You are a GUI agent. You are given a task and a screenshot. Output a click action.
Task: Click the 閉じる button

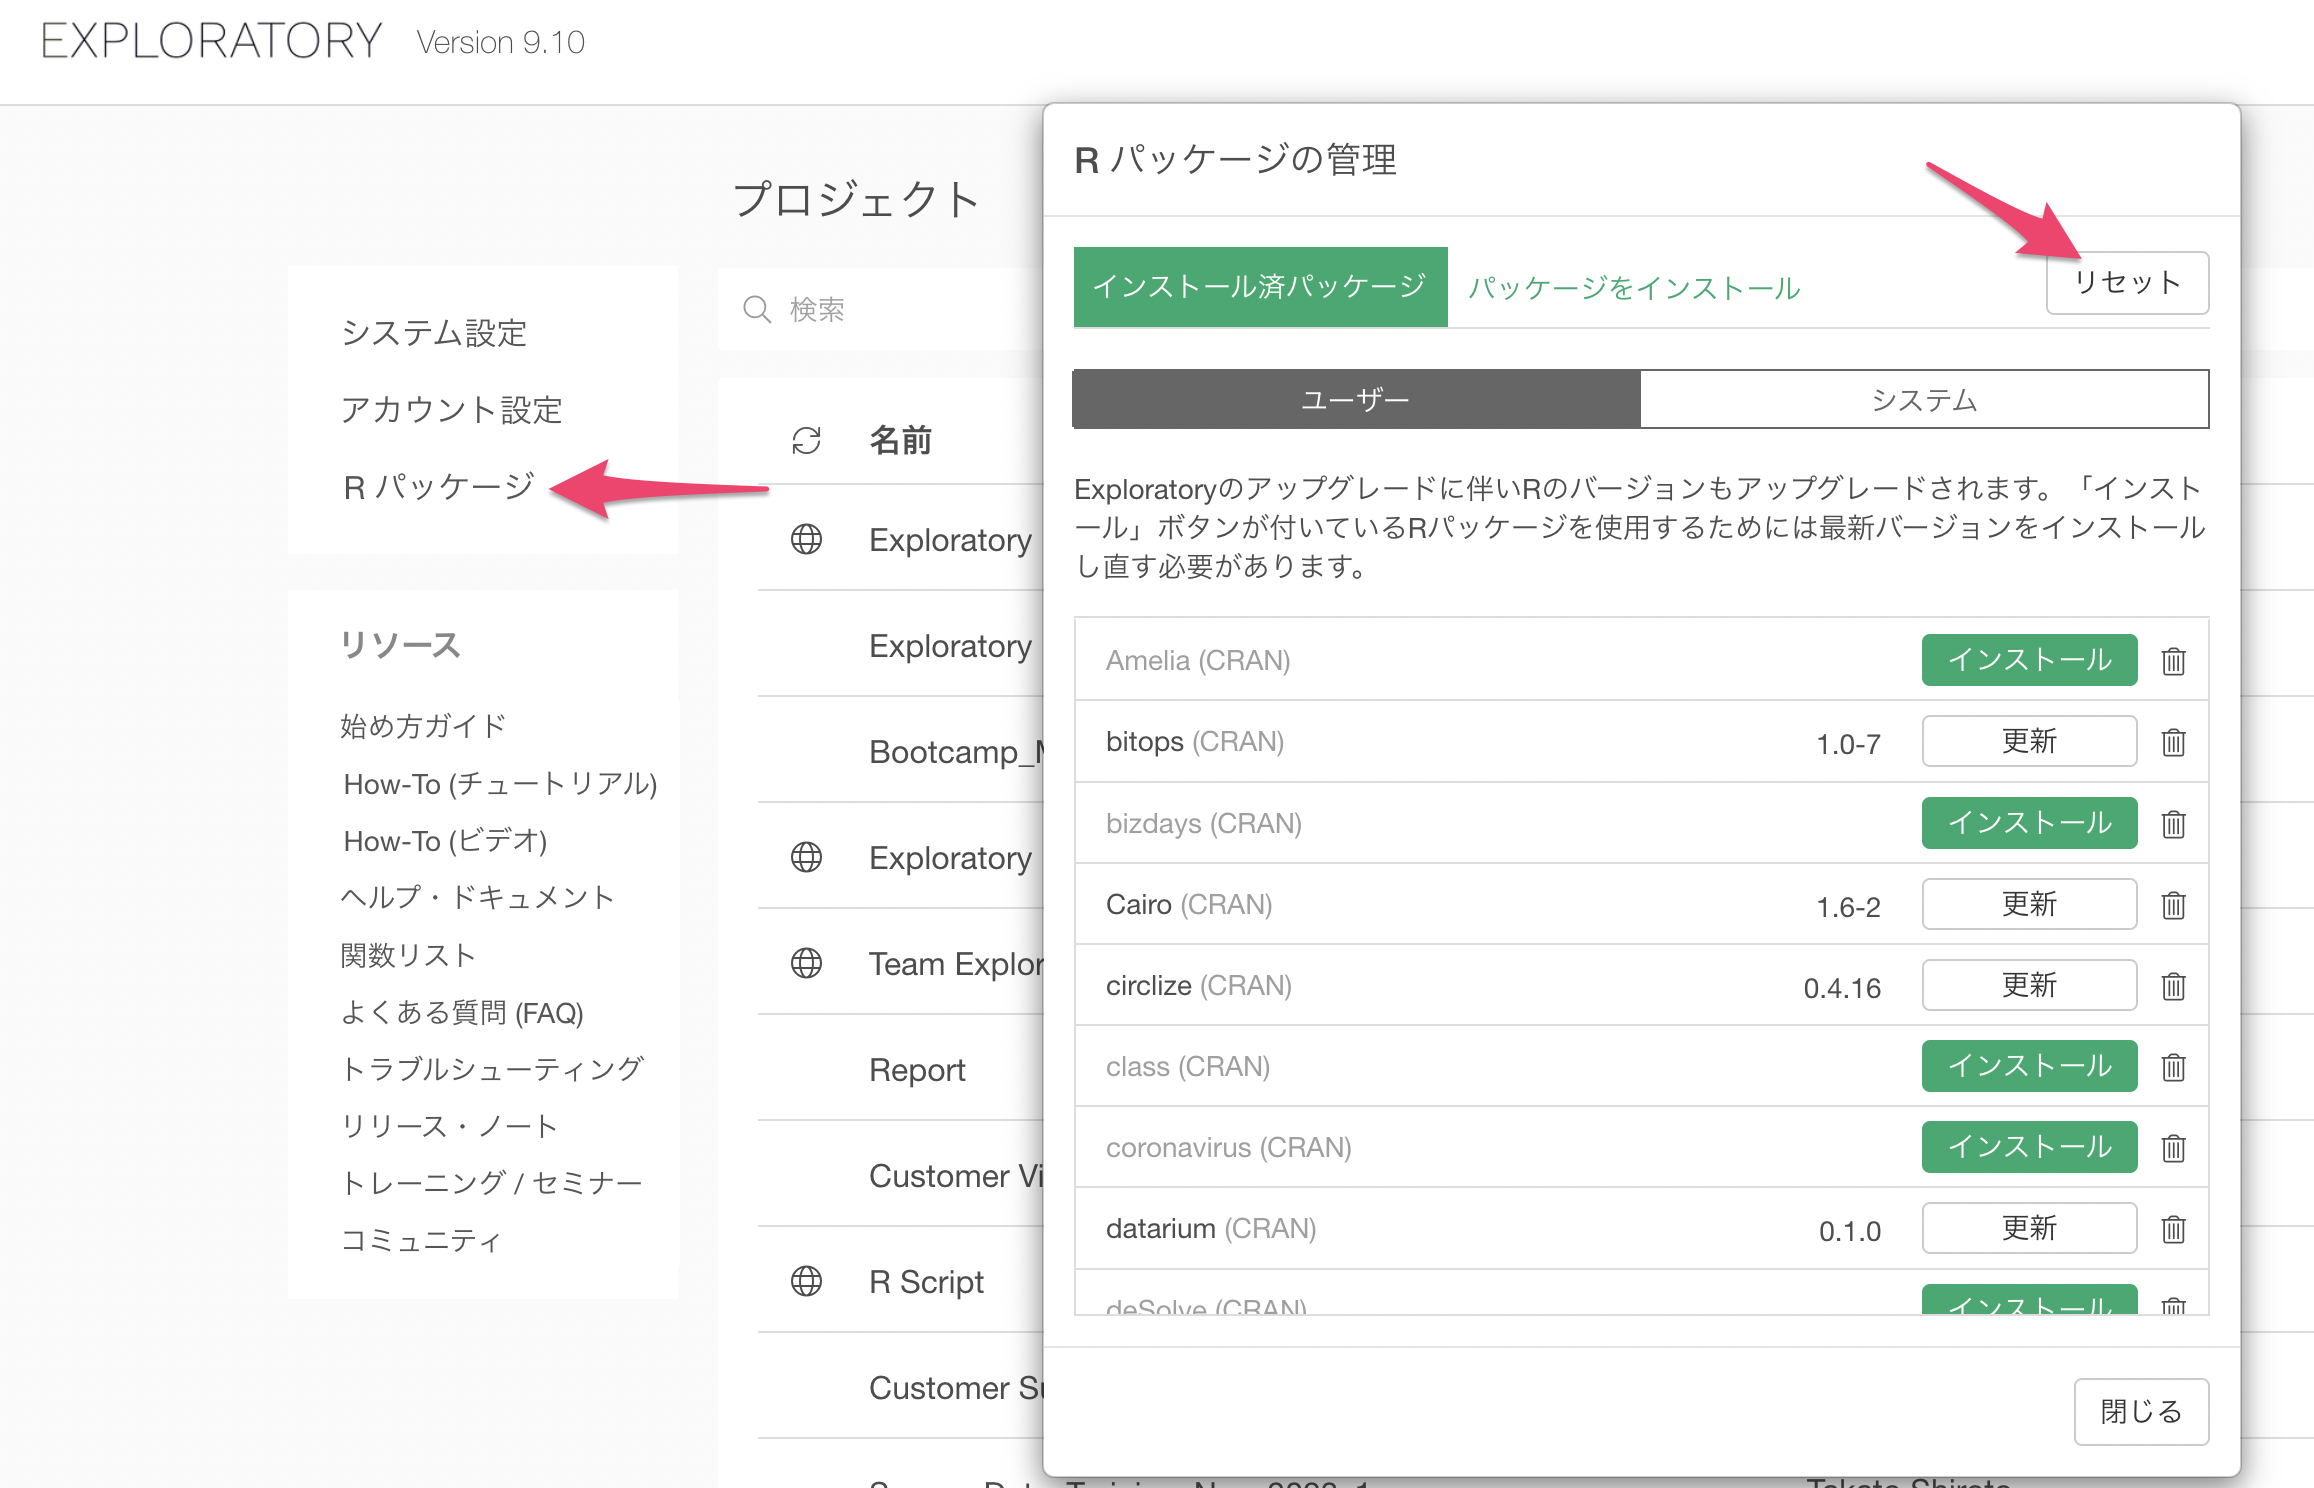(2141, 1411)
